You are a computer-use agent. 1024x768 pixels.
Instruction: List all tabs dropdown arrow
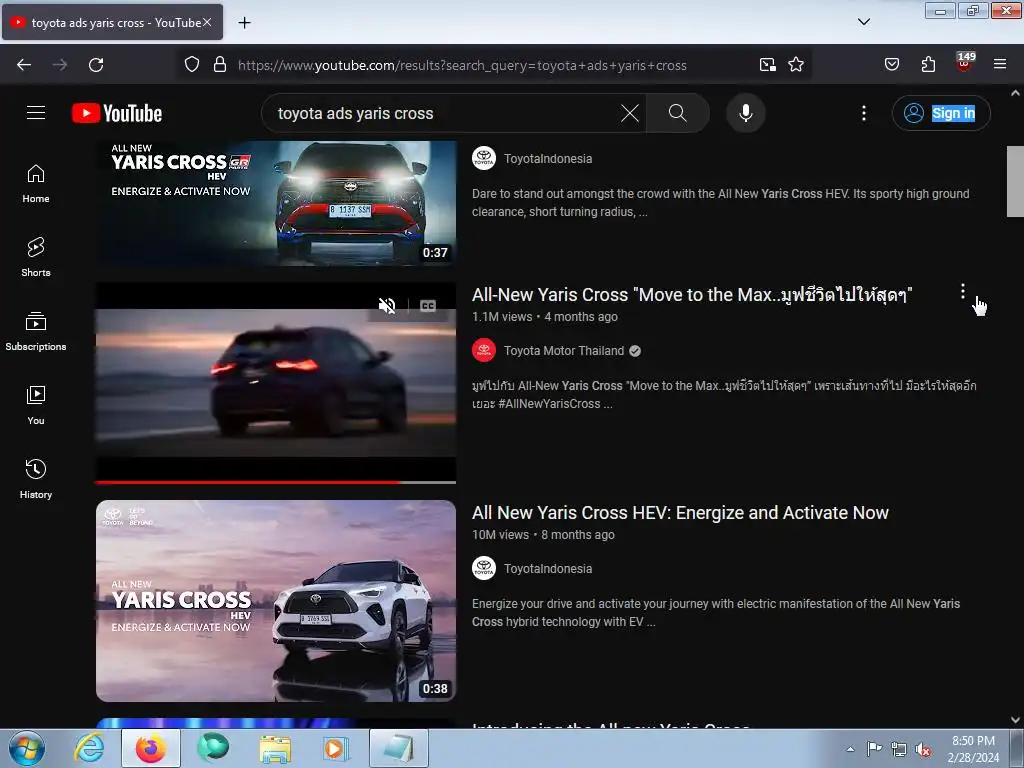point(863,22)
